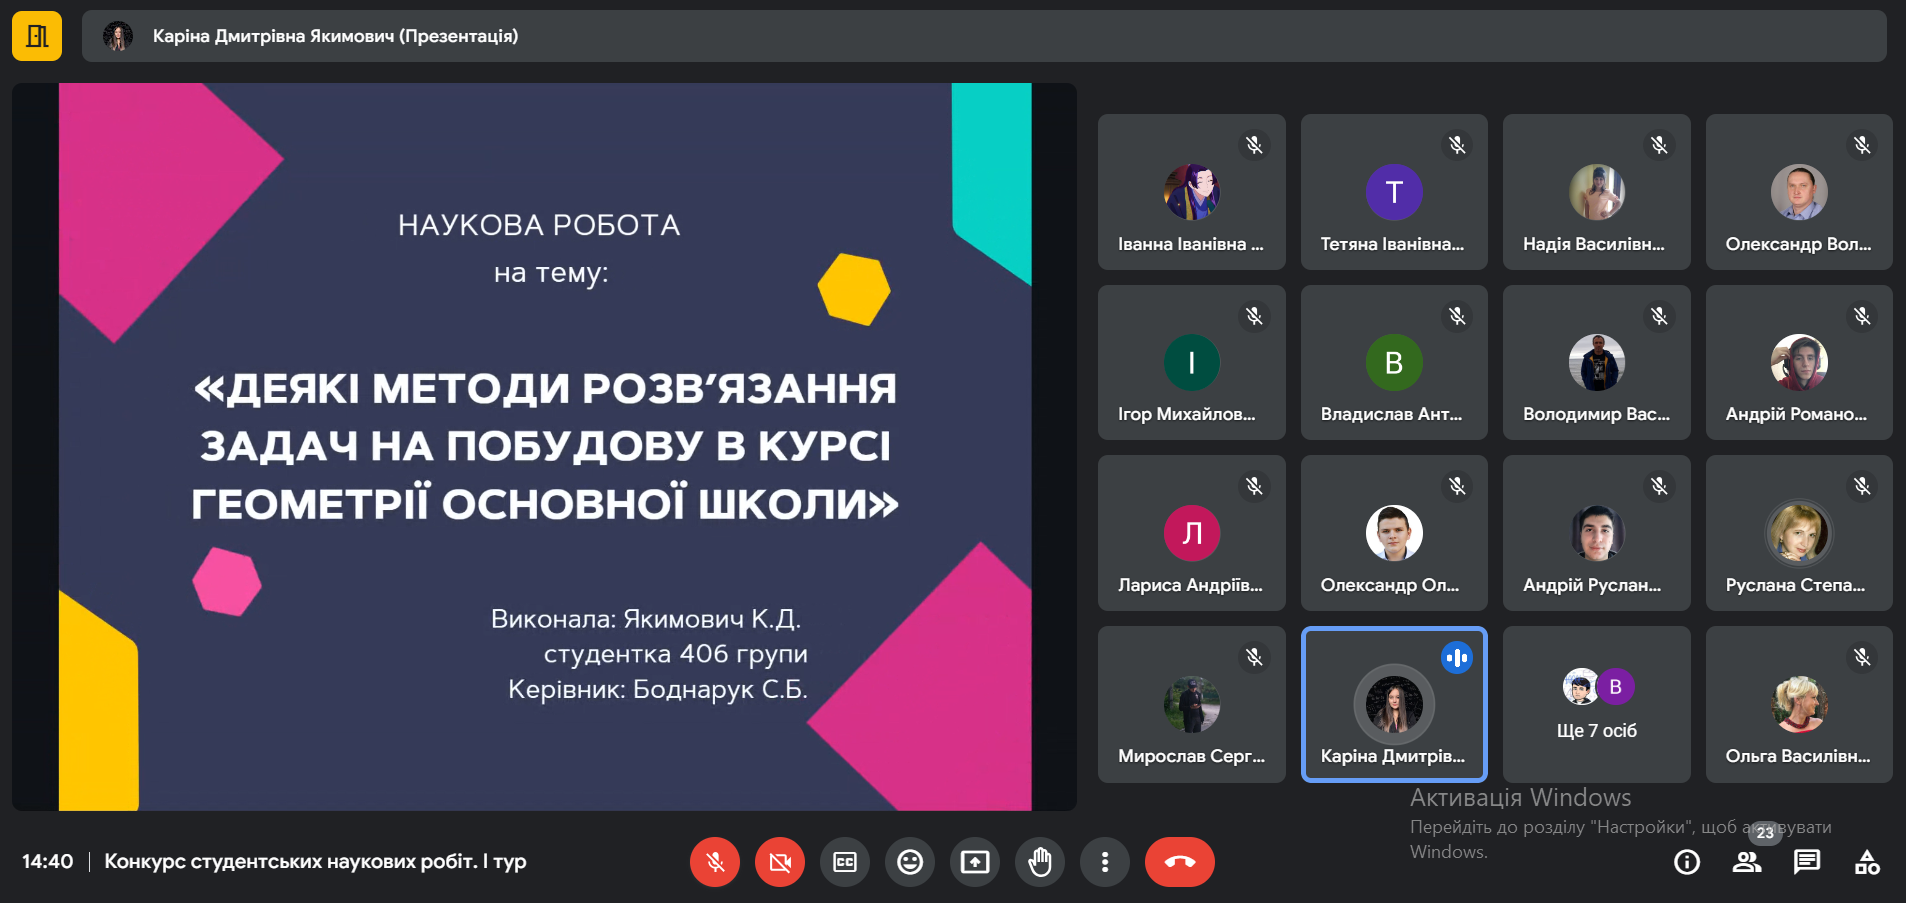This screenshot has width=1906, height=903.
Task: Raise your hand
Action: [x=1040, y=862]
